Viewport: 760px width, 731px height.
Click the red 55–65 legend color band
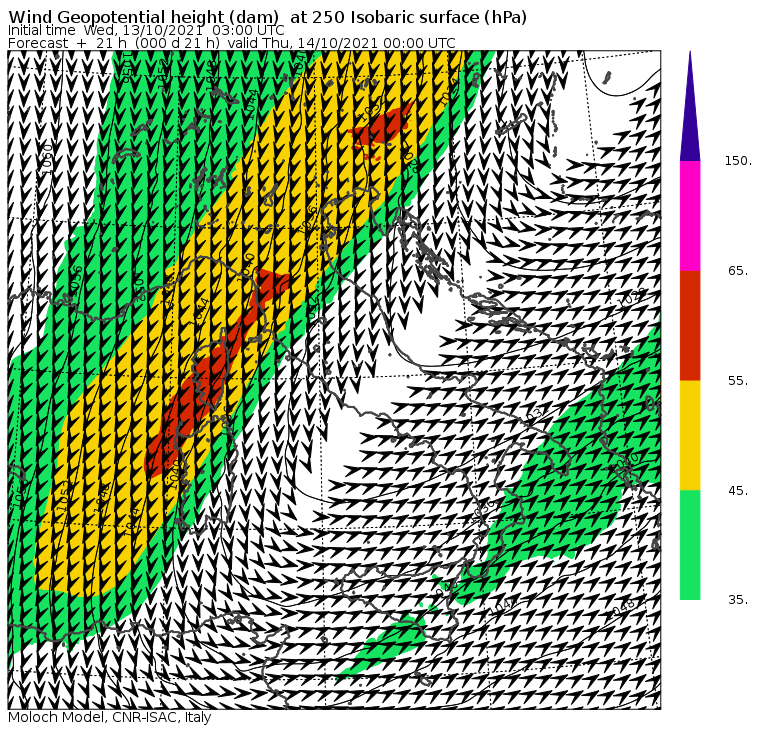point(690,325)
